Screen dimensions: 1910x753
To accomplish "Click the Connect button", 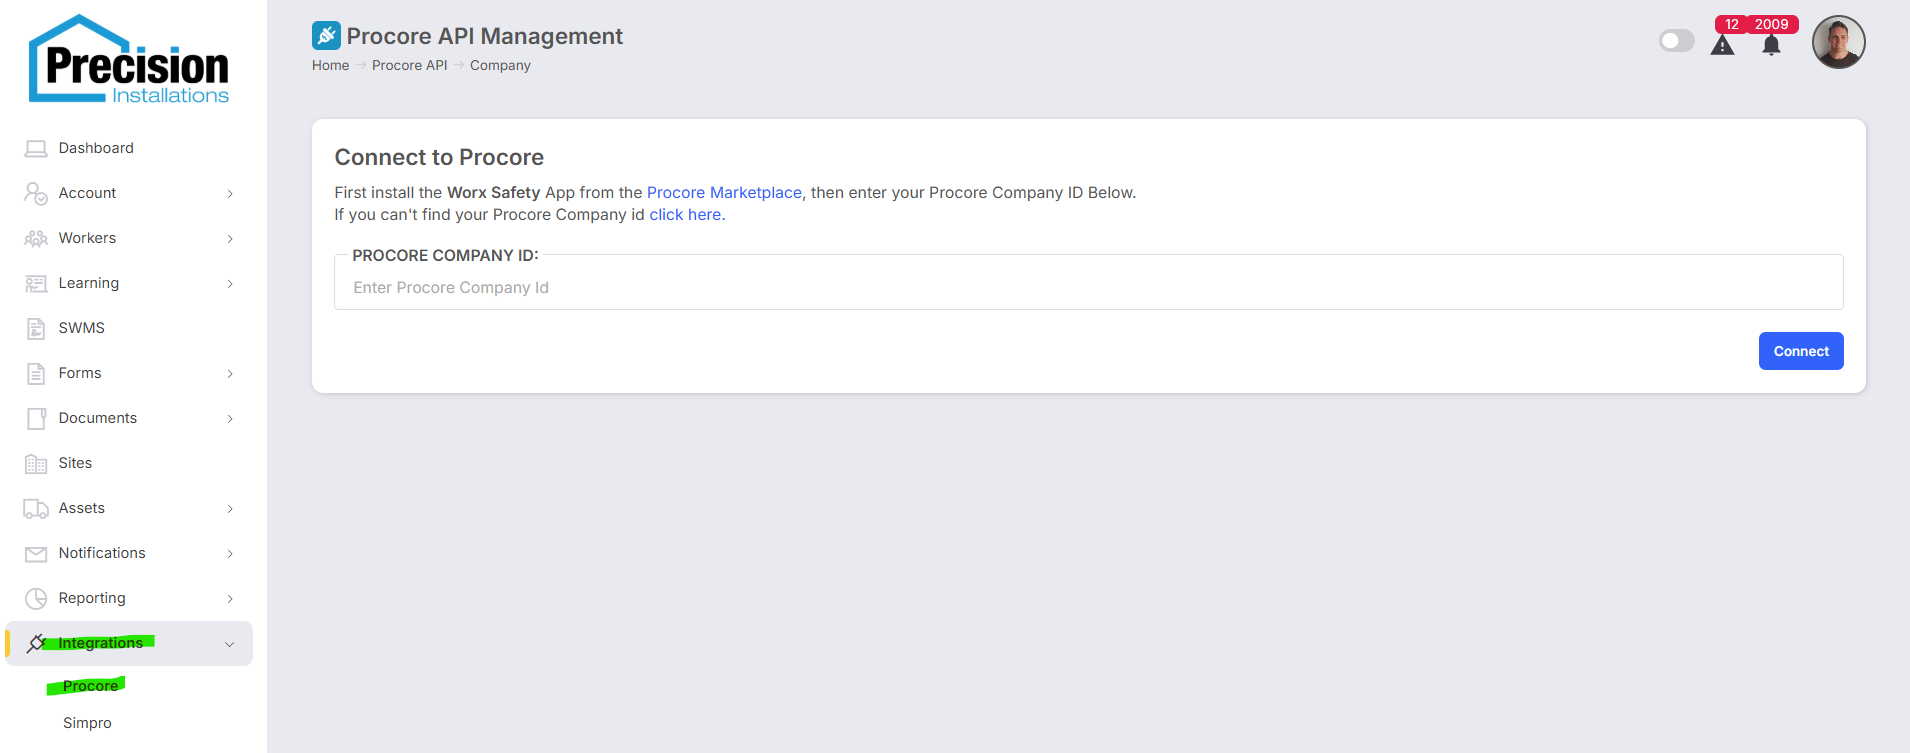I will point(1801,351).
